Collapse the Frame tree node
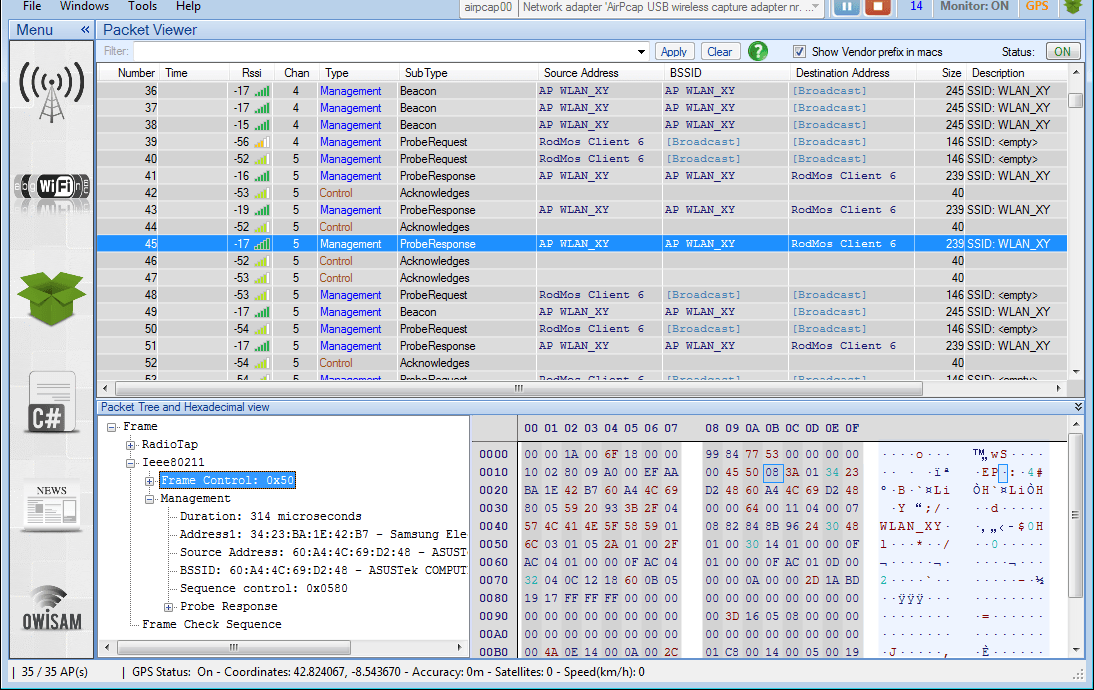Screen dimensions: 1094x690 point(112,427)
